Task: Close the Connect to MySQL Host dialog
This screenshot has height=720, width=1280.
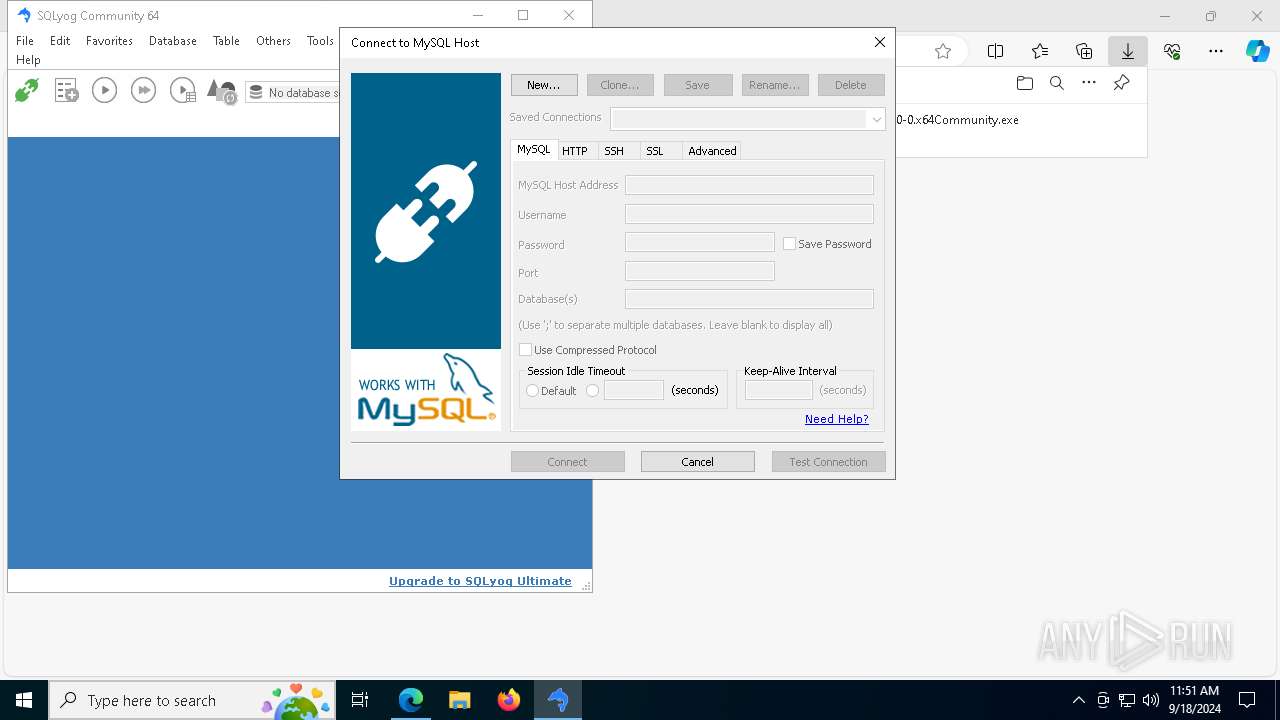Action: pos(880,42)
